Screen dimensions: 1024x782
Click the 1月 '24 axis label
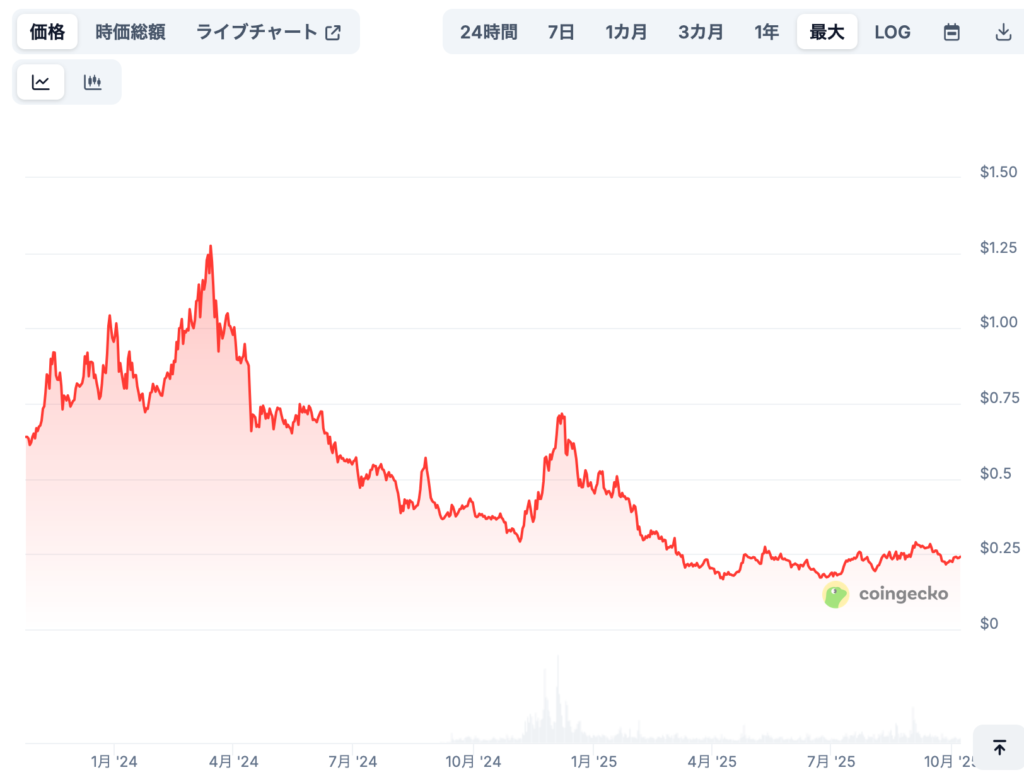tap(114, 762)
